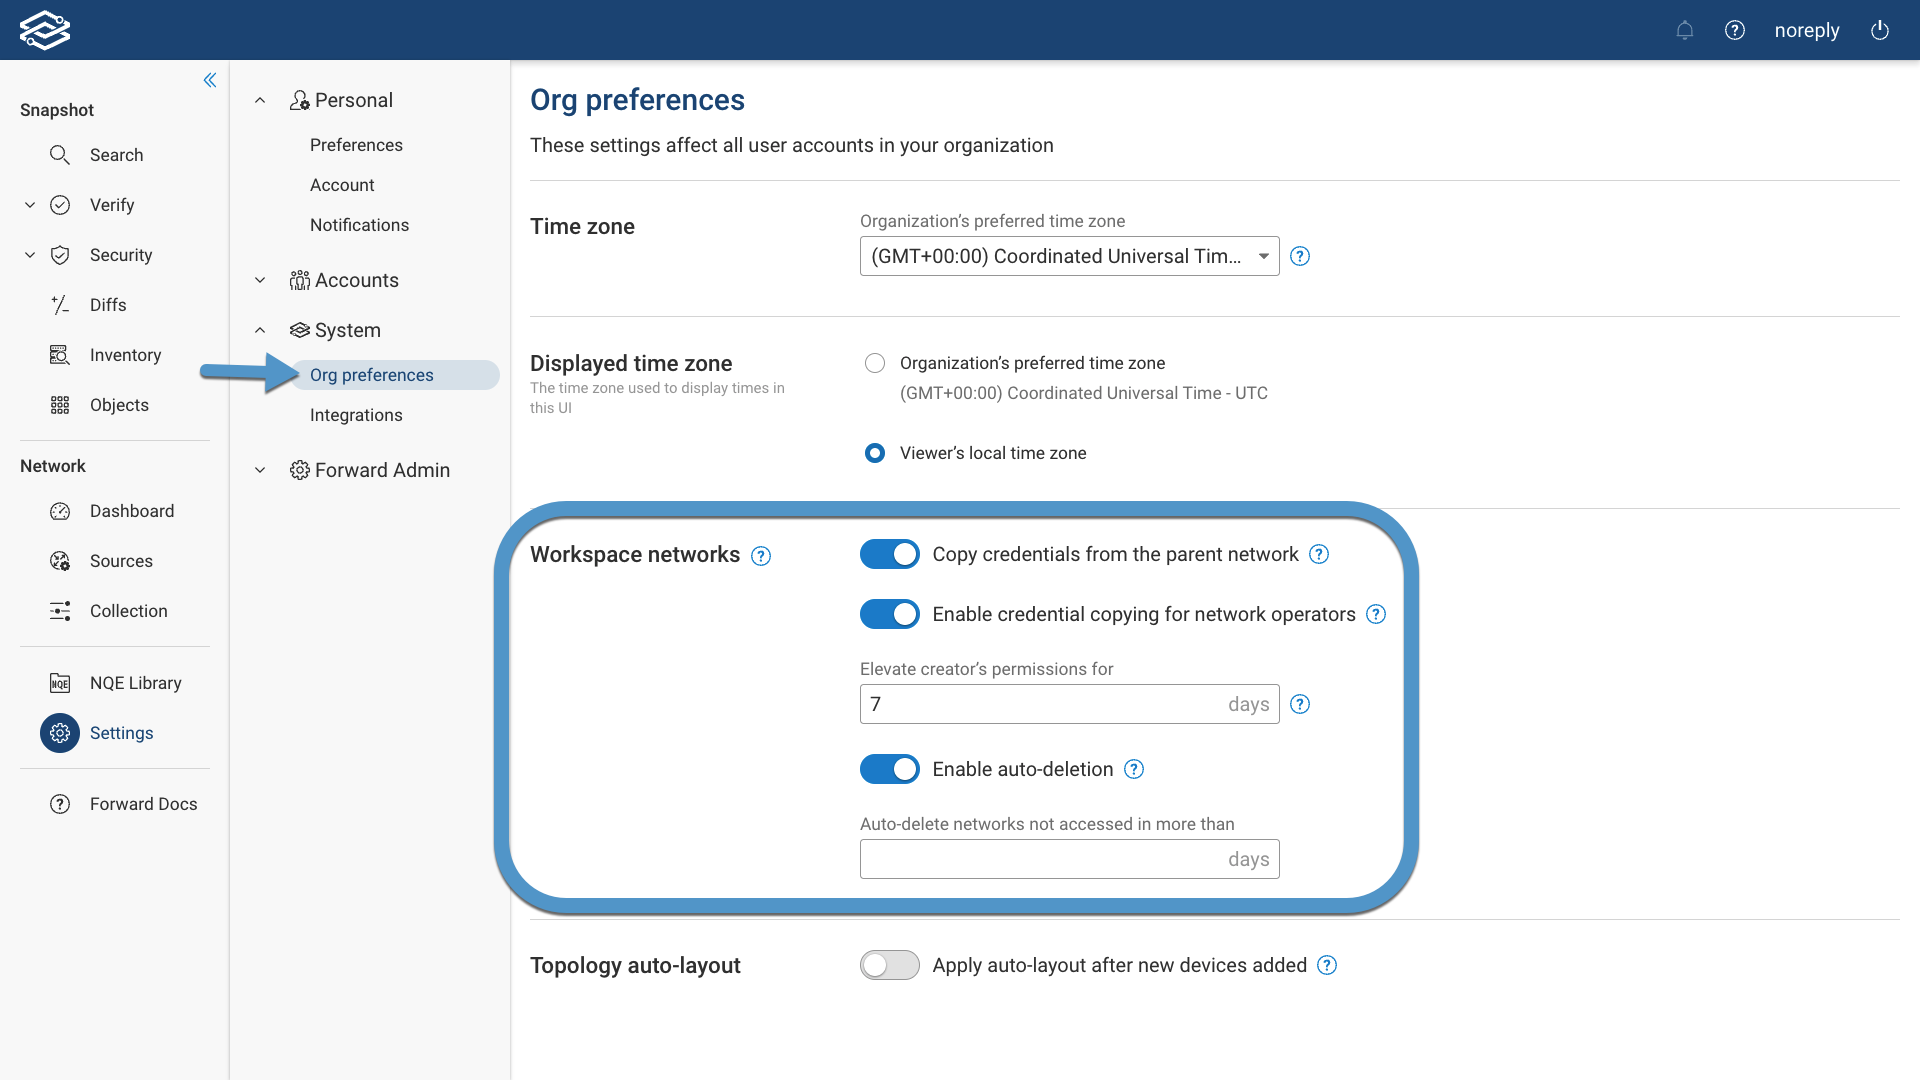Collapse sidebar with double-chevron icon

[x=210, y=80]
